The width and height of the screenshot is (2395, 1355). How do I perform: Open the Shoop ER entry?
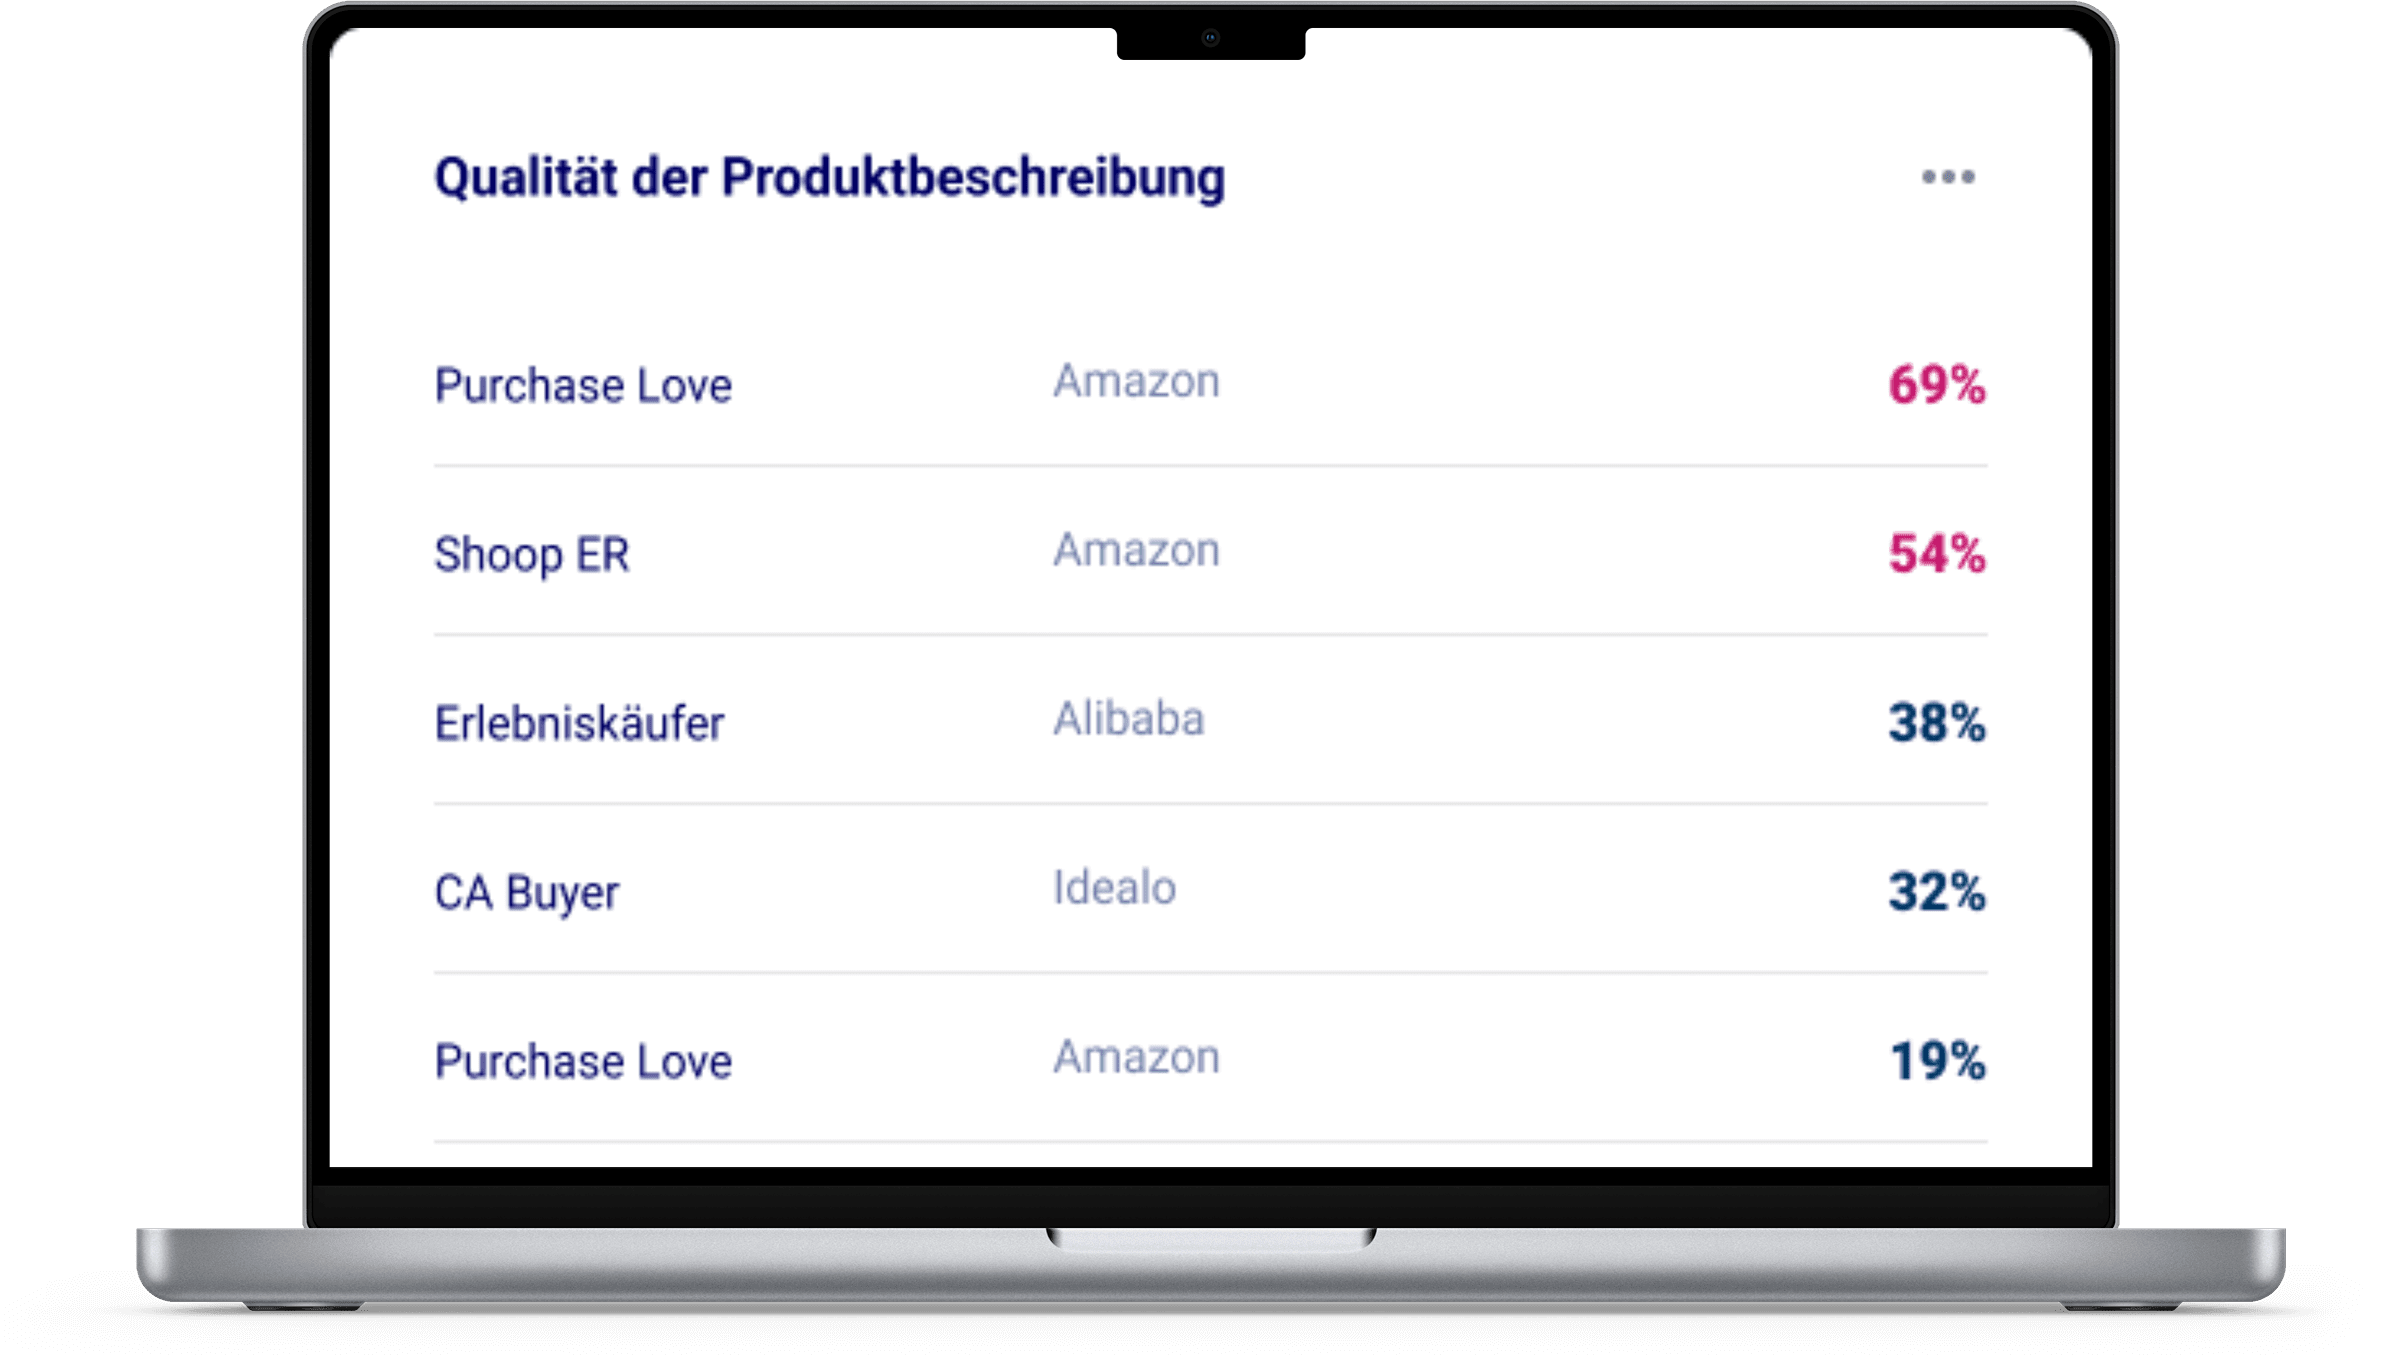click(x=531, y=555)
